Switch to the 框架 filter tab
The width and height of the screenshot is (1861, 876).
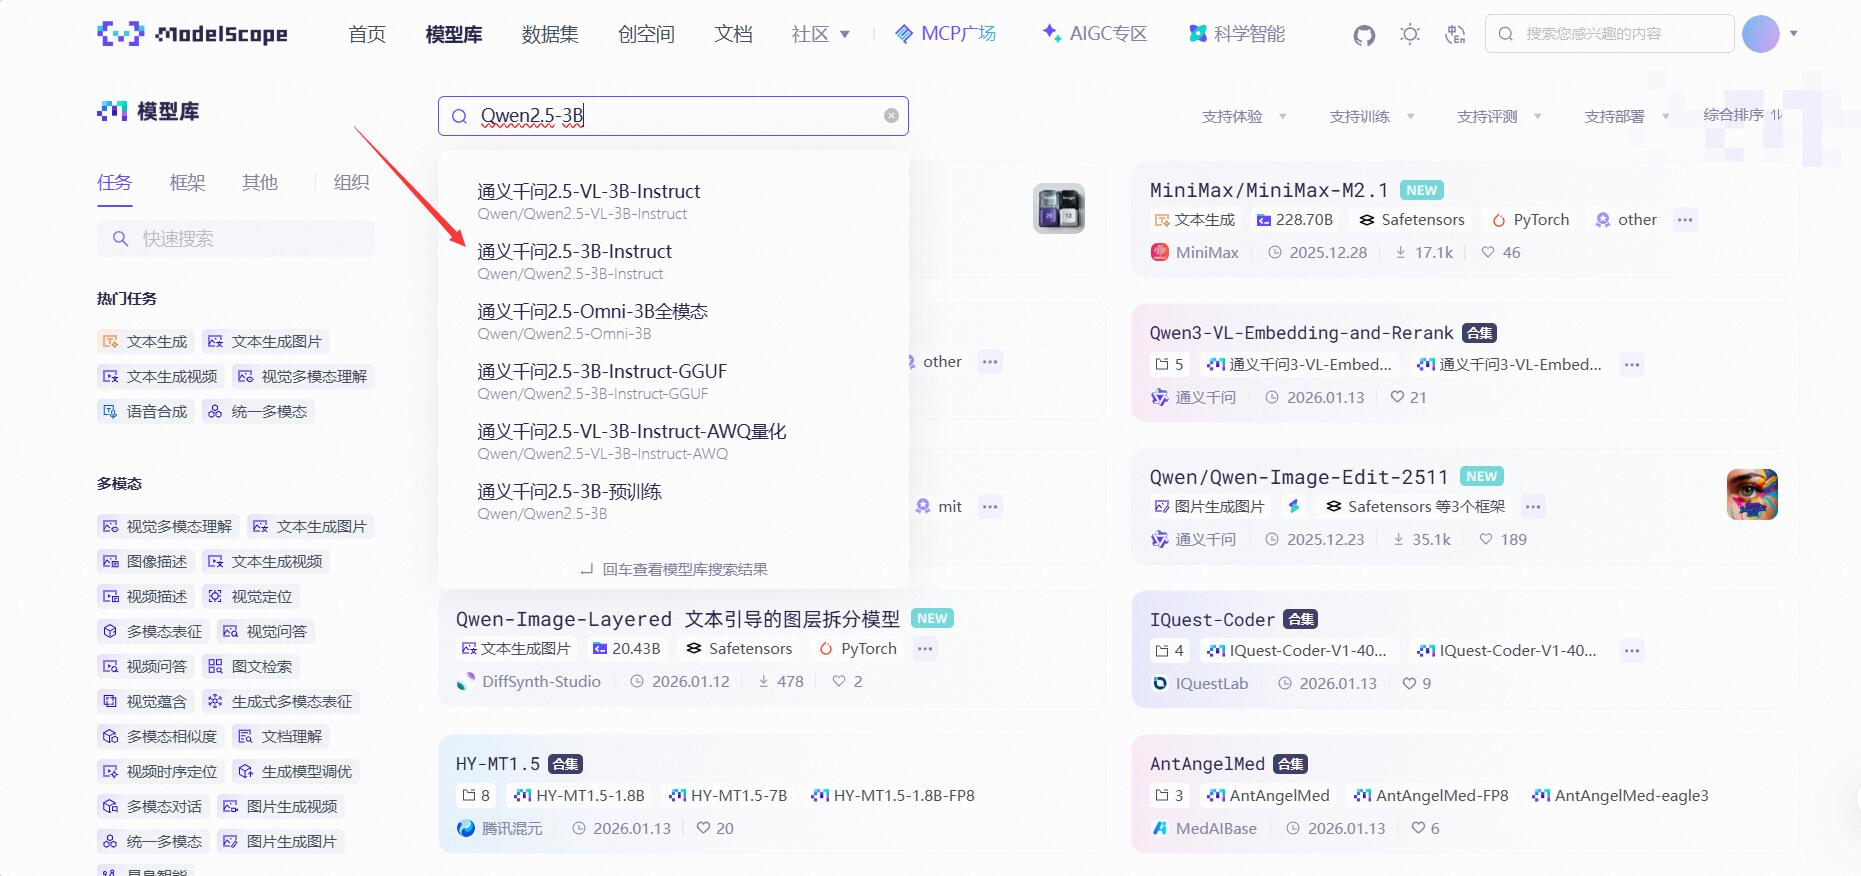click(187, 182)
